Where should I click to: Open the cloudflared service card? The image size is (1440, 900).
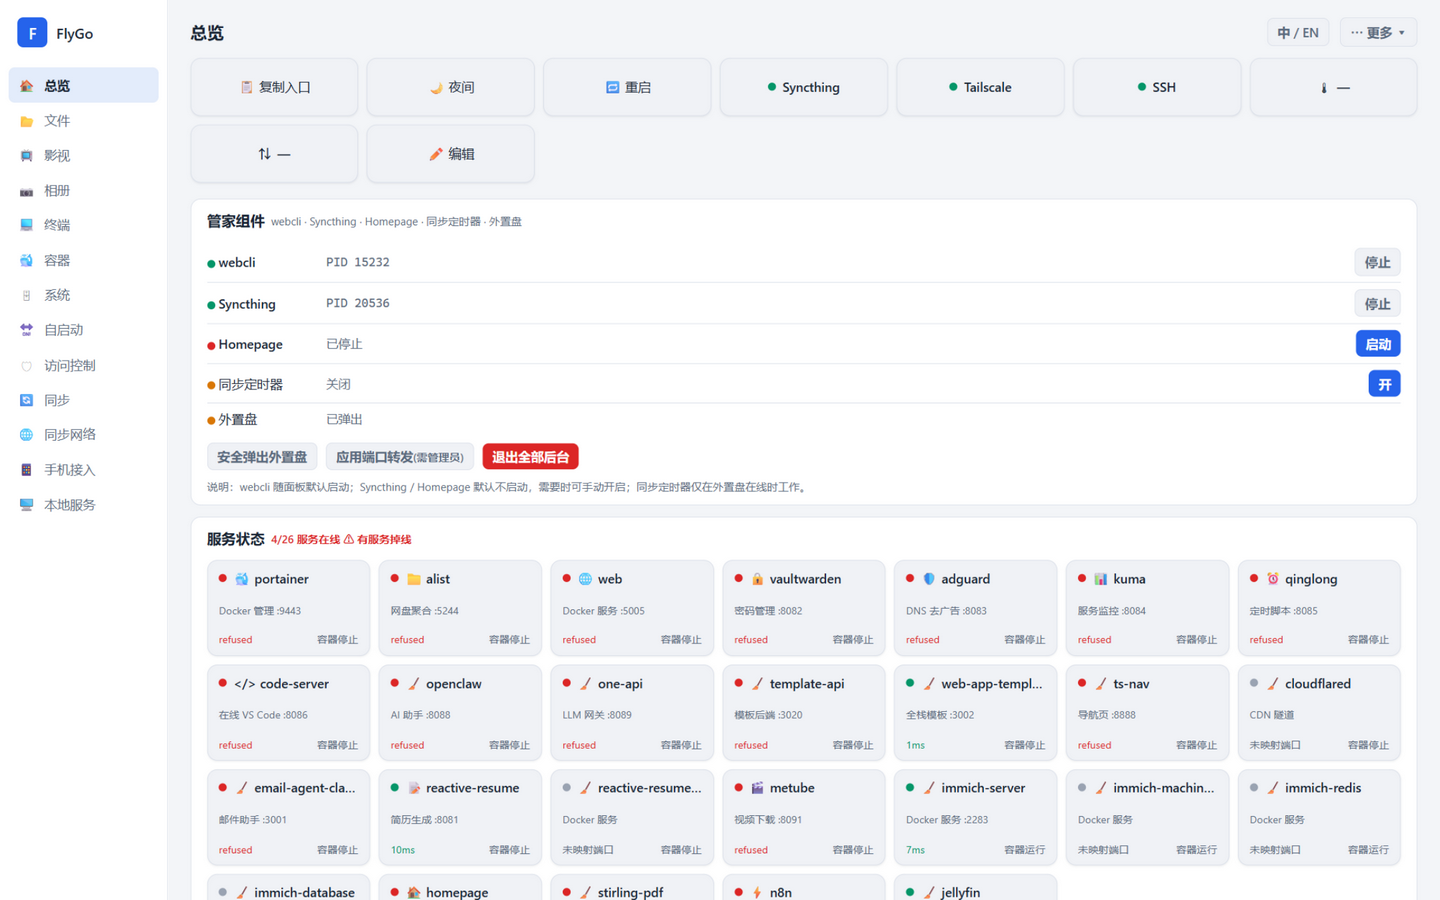(1319, 713)
